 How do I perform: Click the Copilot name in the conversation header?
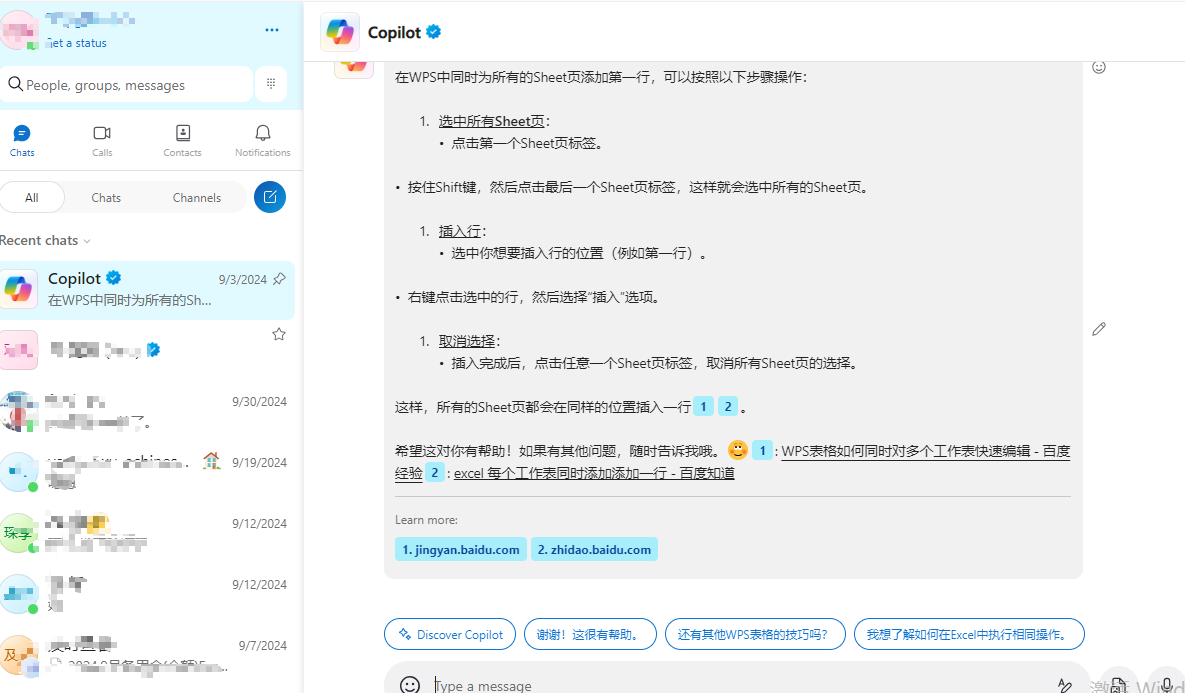coord(394,32)
